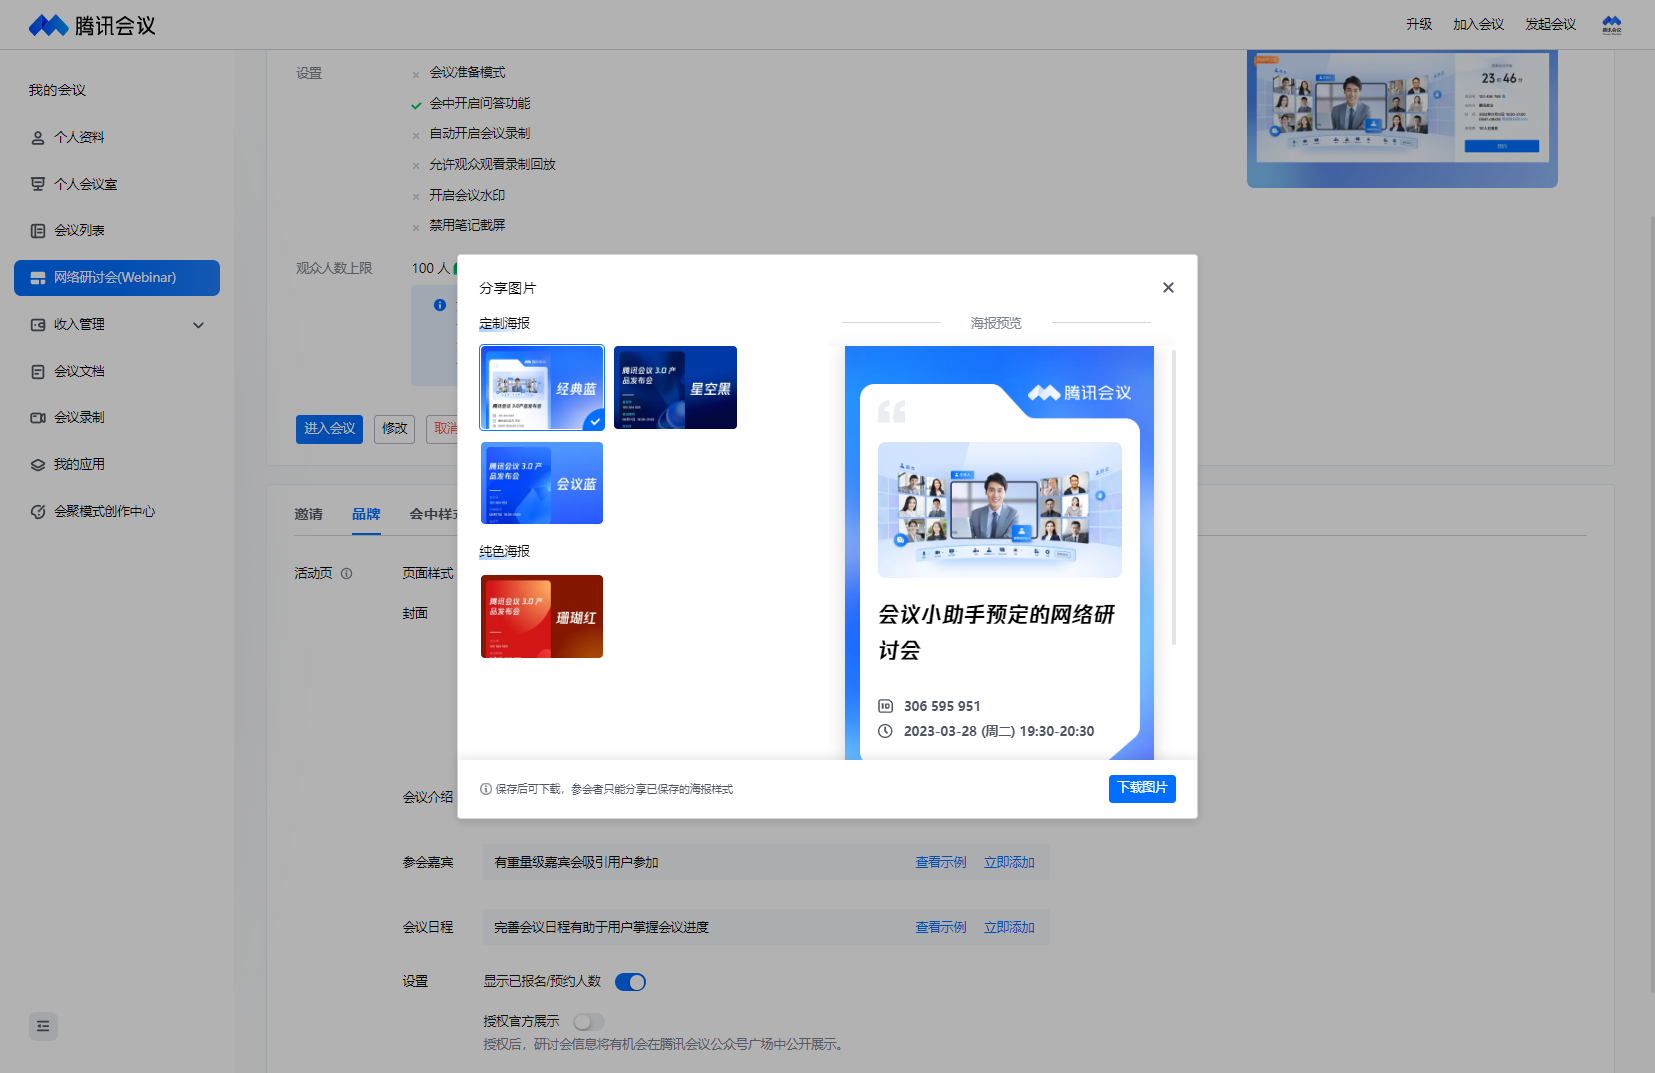Click the 下载图片 button
The width and height of the screenshot is (1655, 1073).
[x=1142, y=788]
